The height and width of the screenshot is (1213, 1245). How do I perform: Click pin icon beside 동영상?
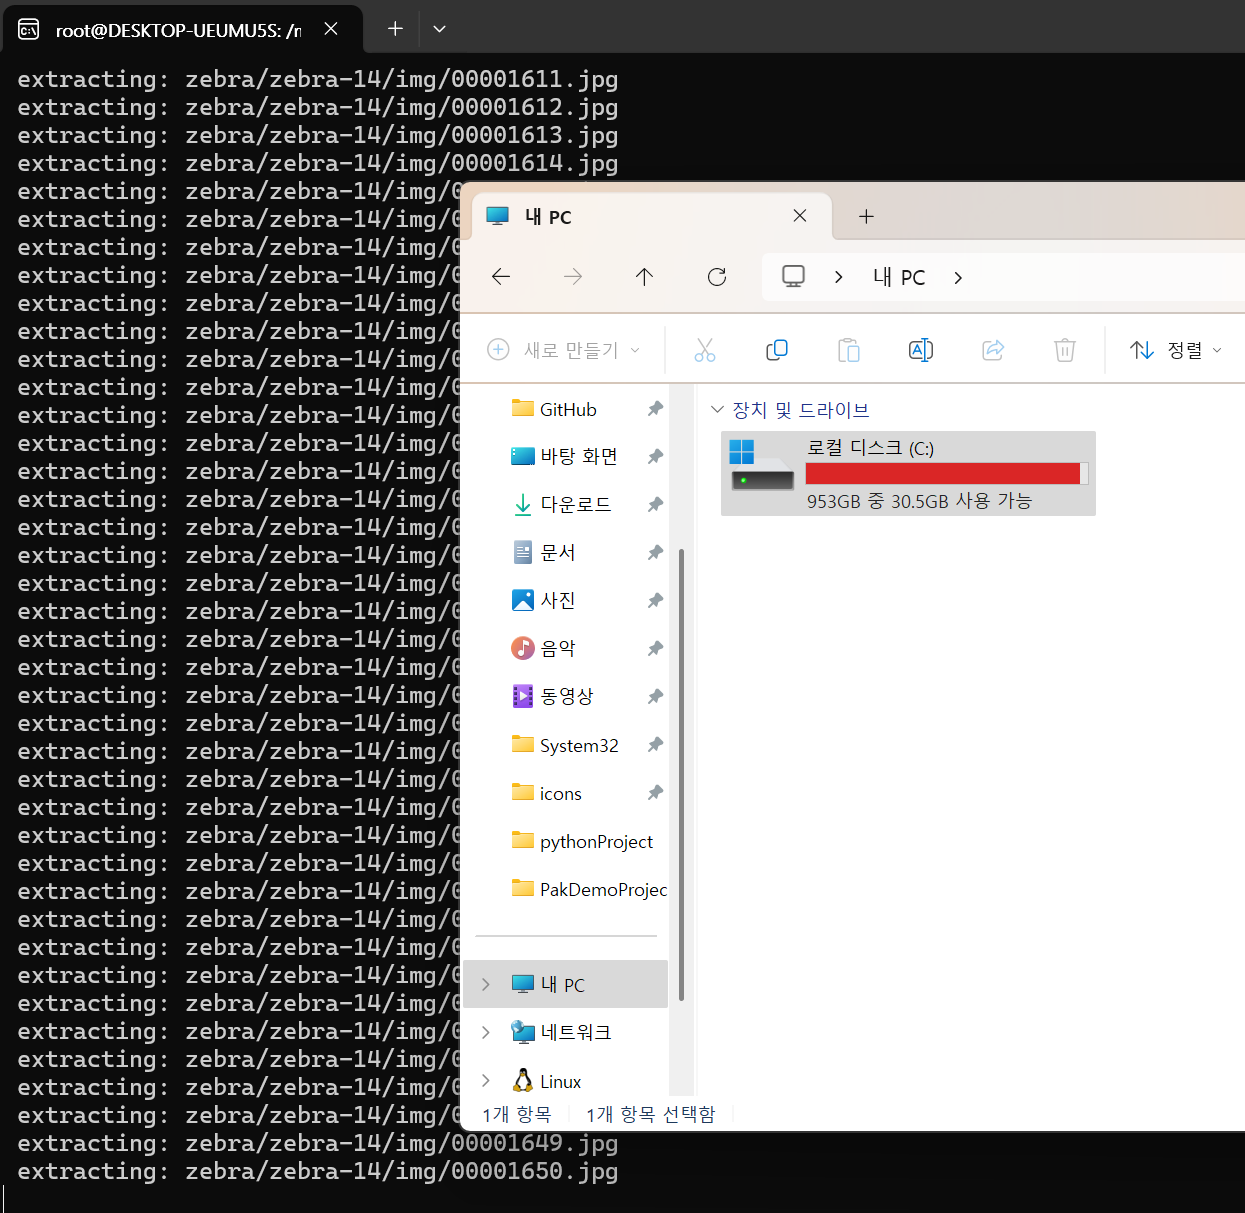[655, 697]
